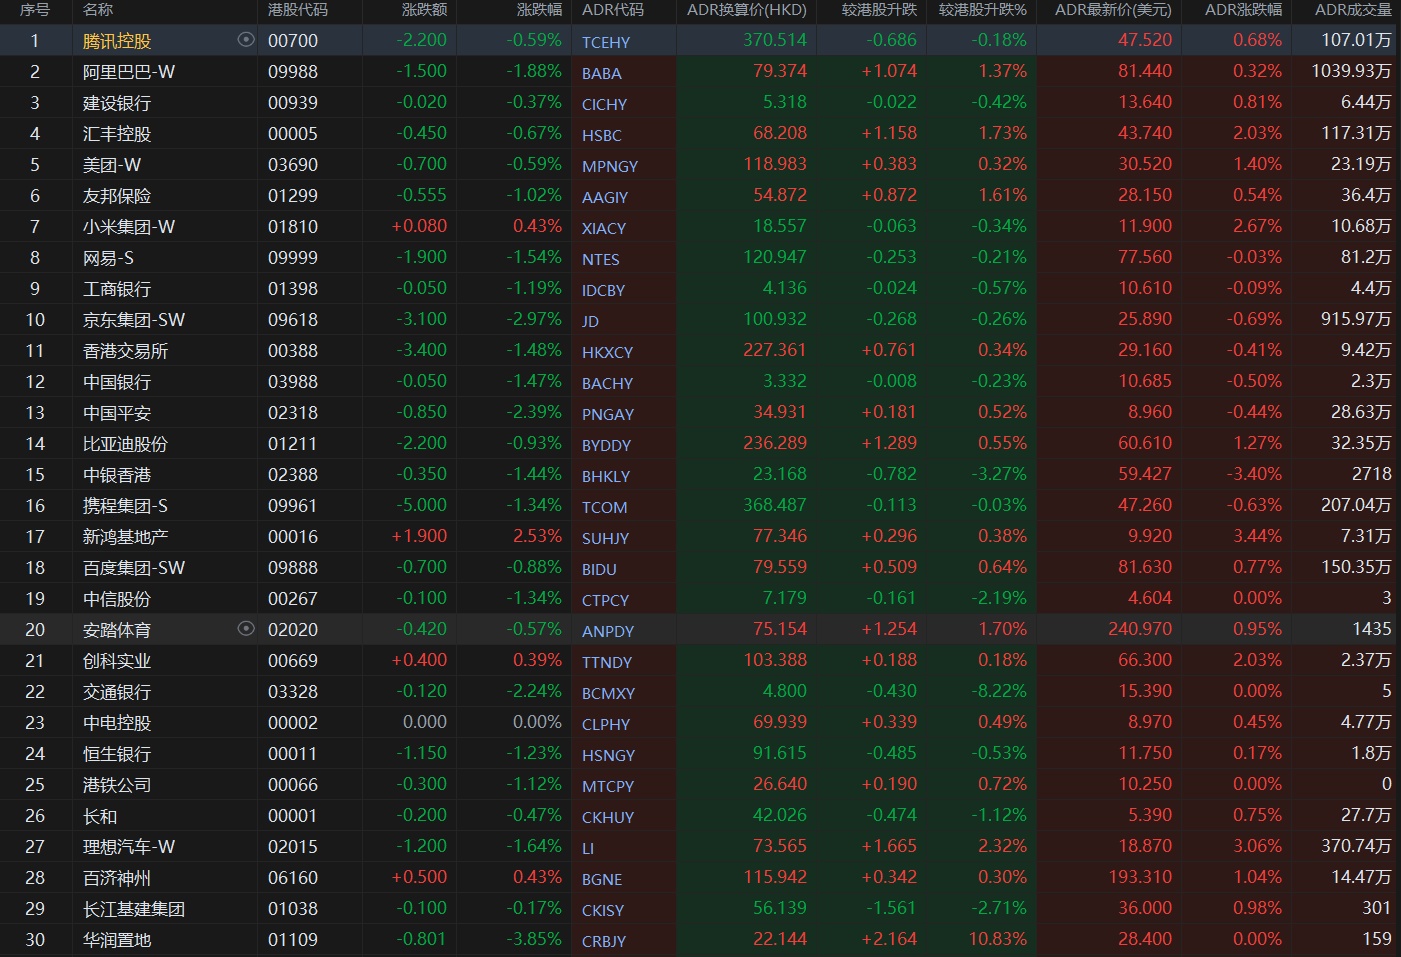Click the ADR code MPNGY
This screenshot has width=1401, height=957.
[x=610, y=166]
